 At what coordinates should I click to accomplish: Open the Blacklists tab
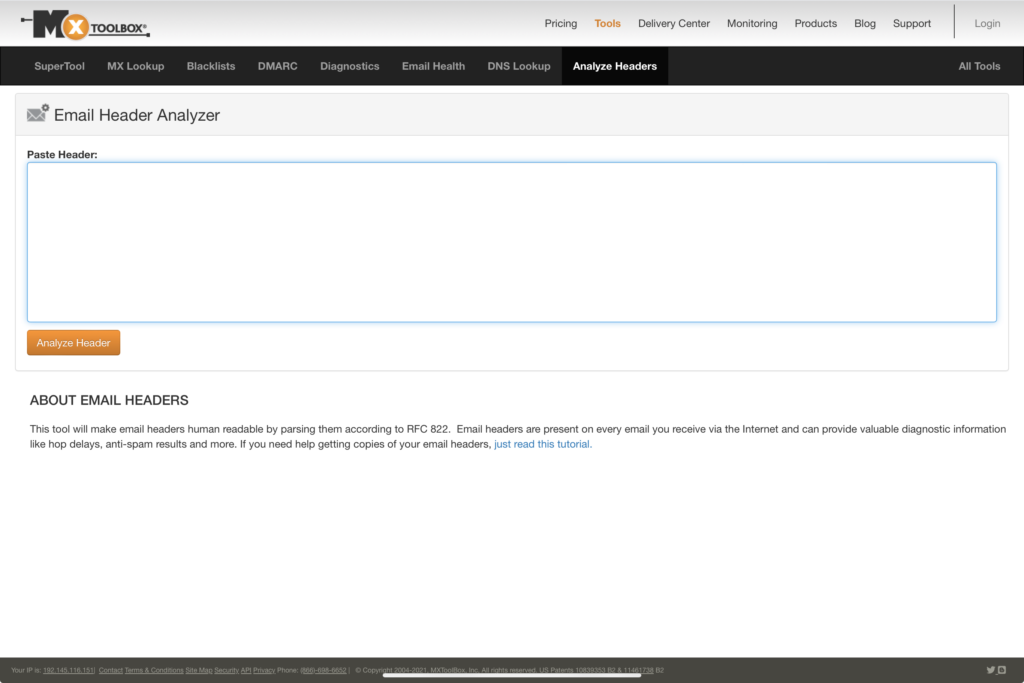click(211, 66)
